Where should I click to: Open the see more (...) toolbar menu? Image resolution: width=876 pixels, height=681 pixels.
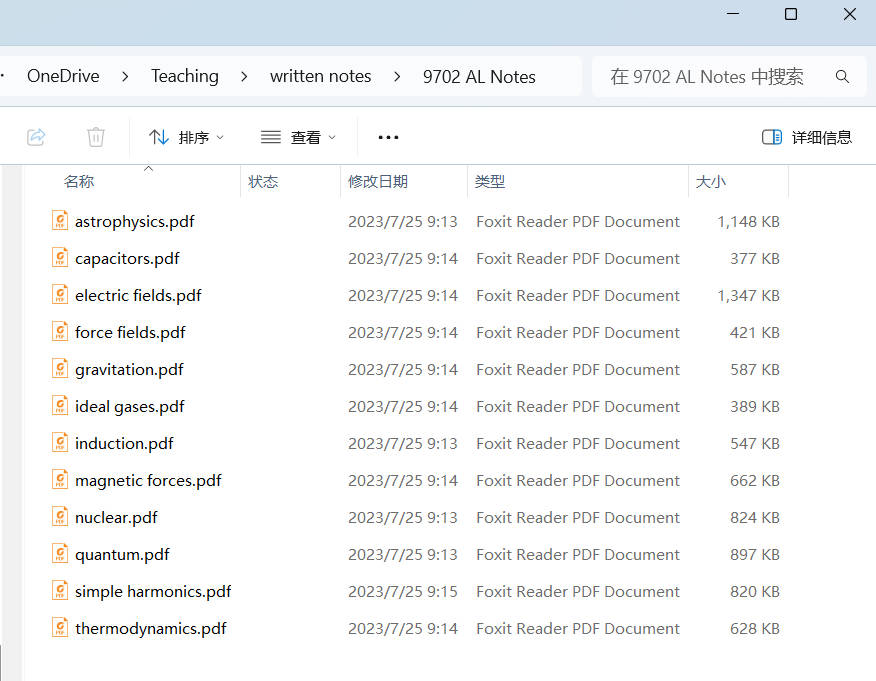388,137
